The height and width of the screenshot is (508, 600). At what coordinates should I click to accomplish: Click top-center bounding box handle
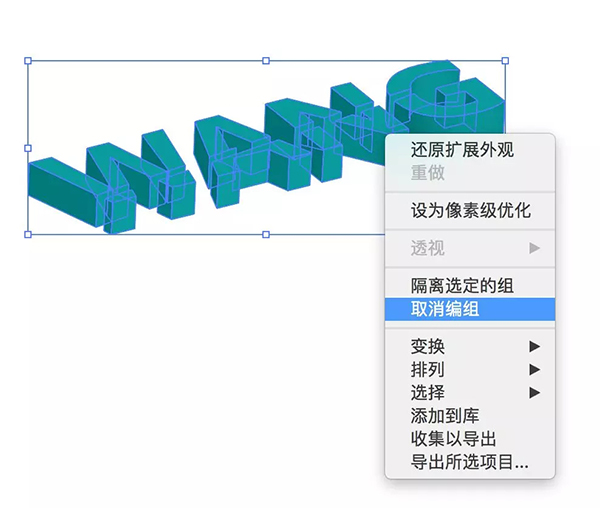pyautogui.click(x=266, y=60)
